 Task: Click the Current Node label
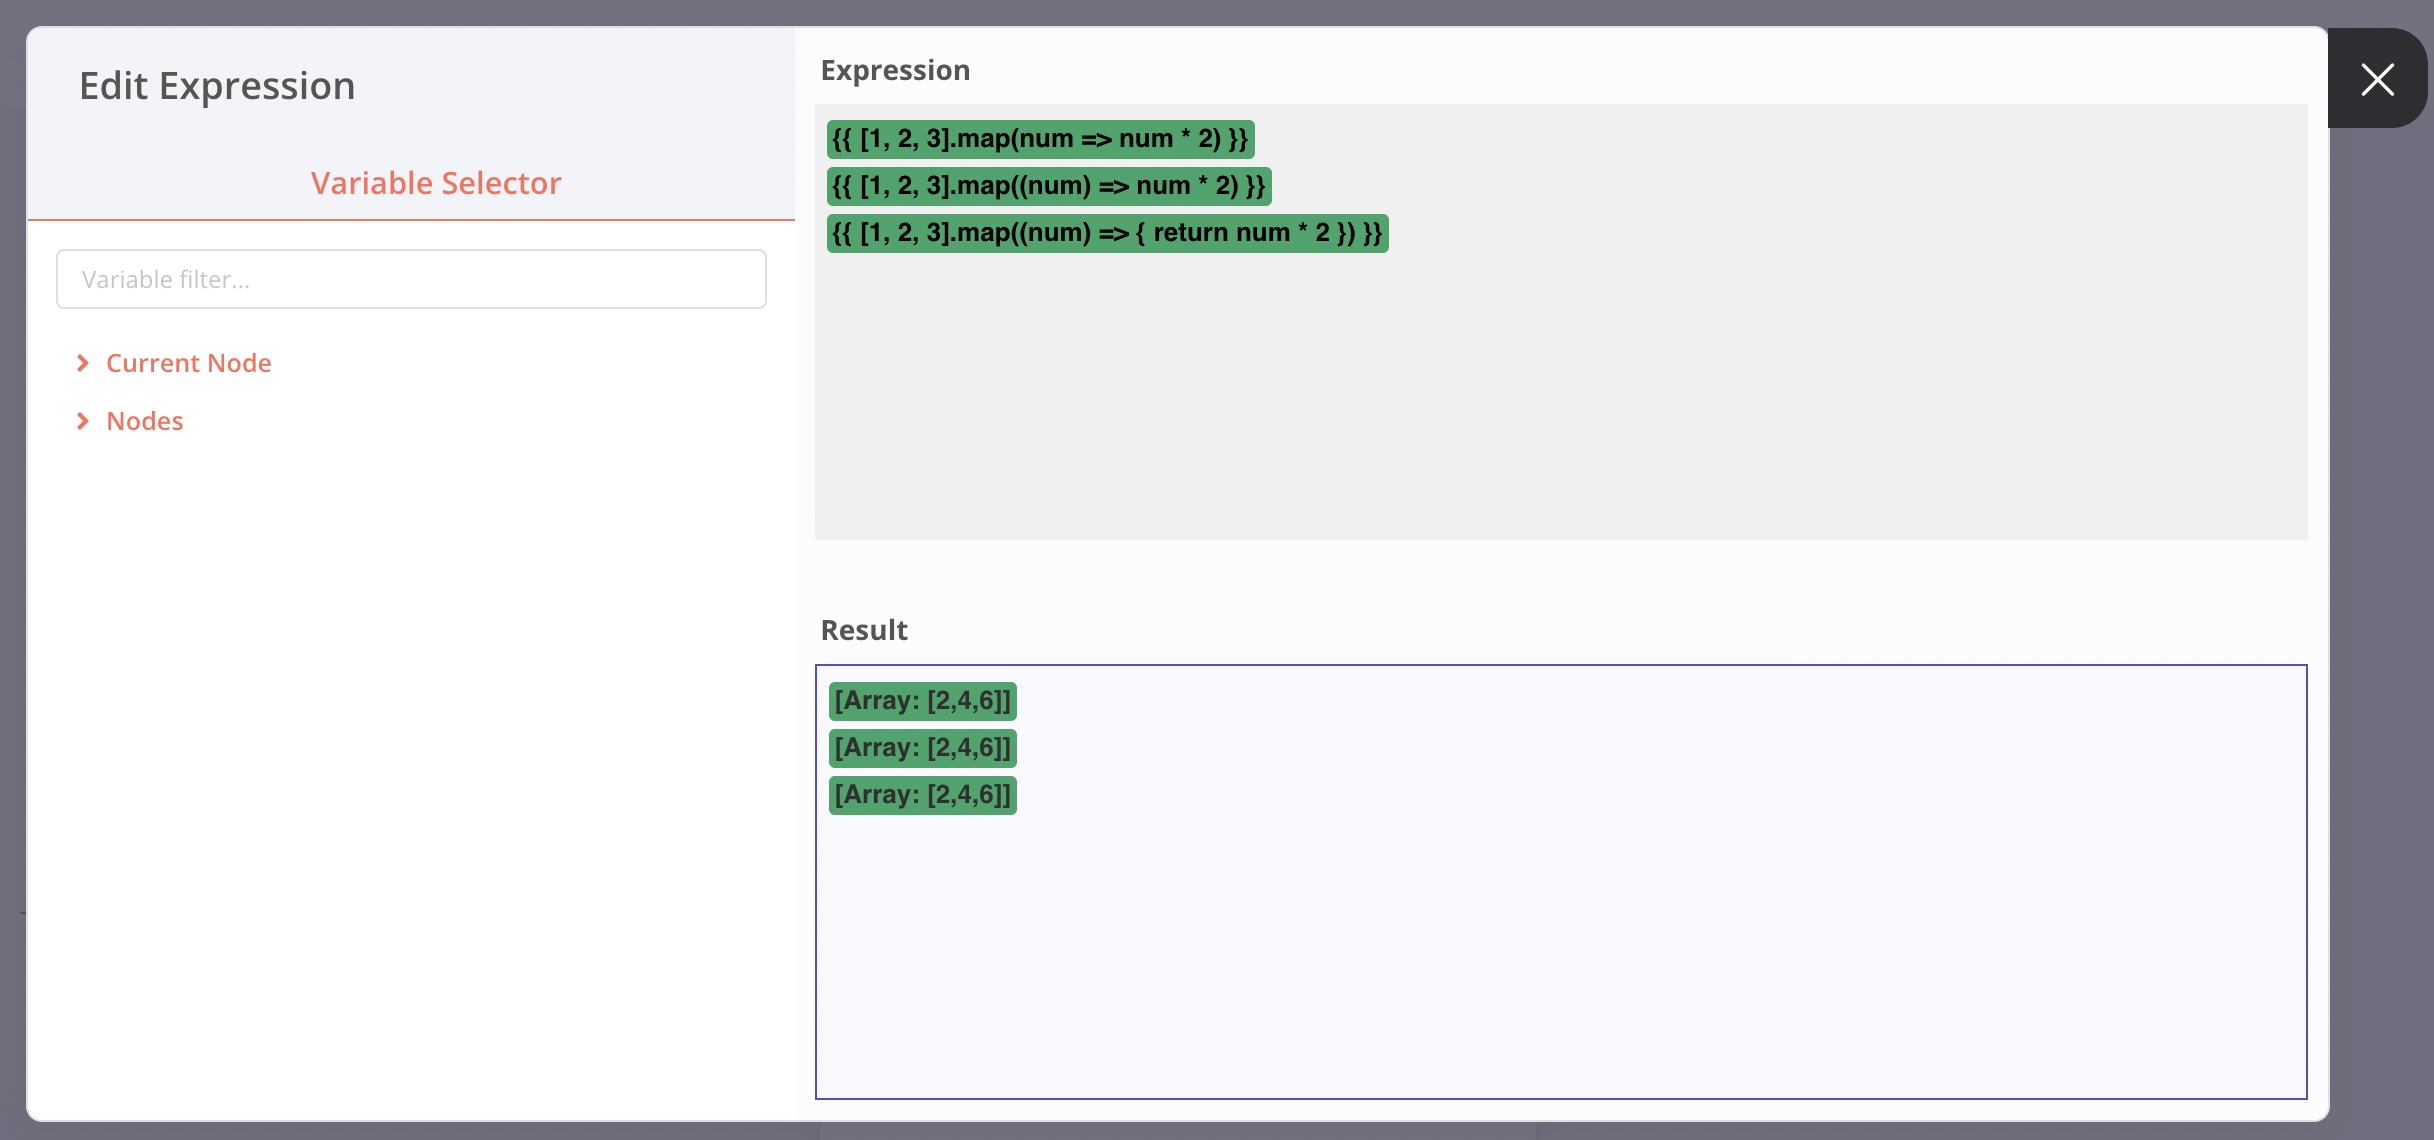coord(188,363)
